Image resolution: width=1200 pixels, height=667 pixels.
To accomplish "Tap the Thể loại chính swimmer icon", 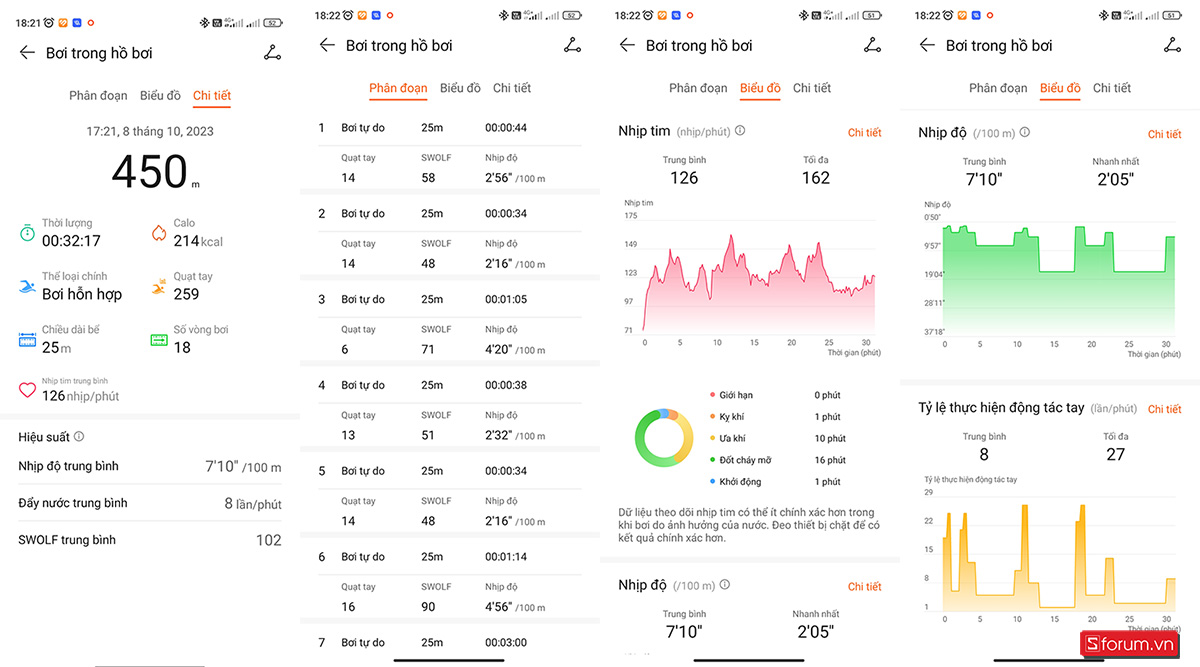I will point(27,287).
